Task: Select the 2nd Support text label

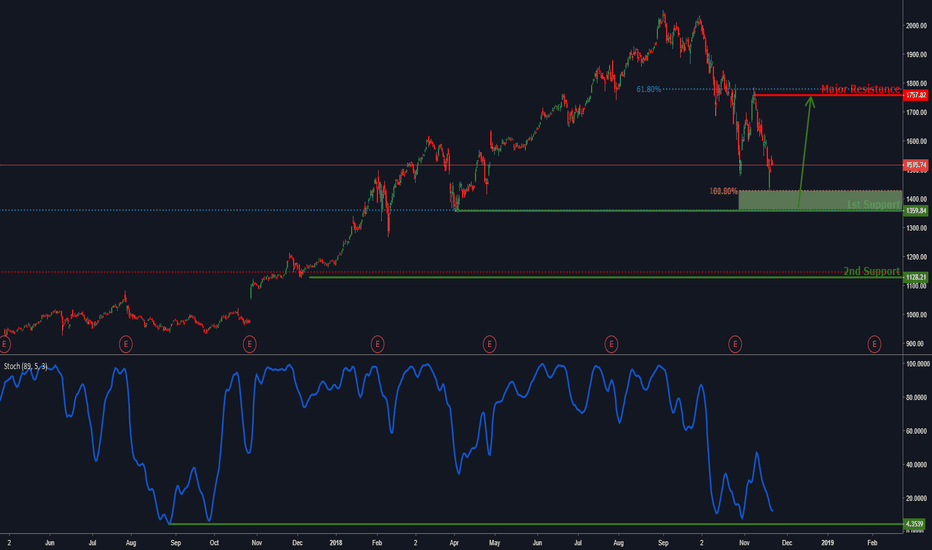Action: pos(871,271)
